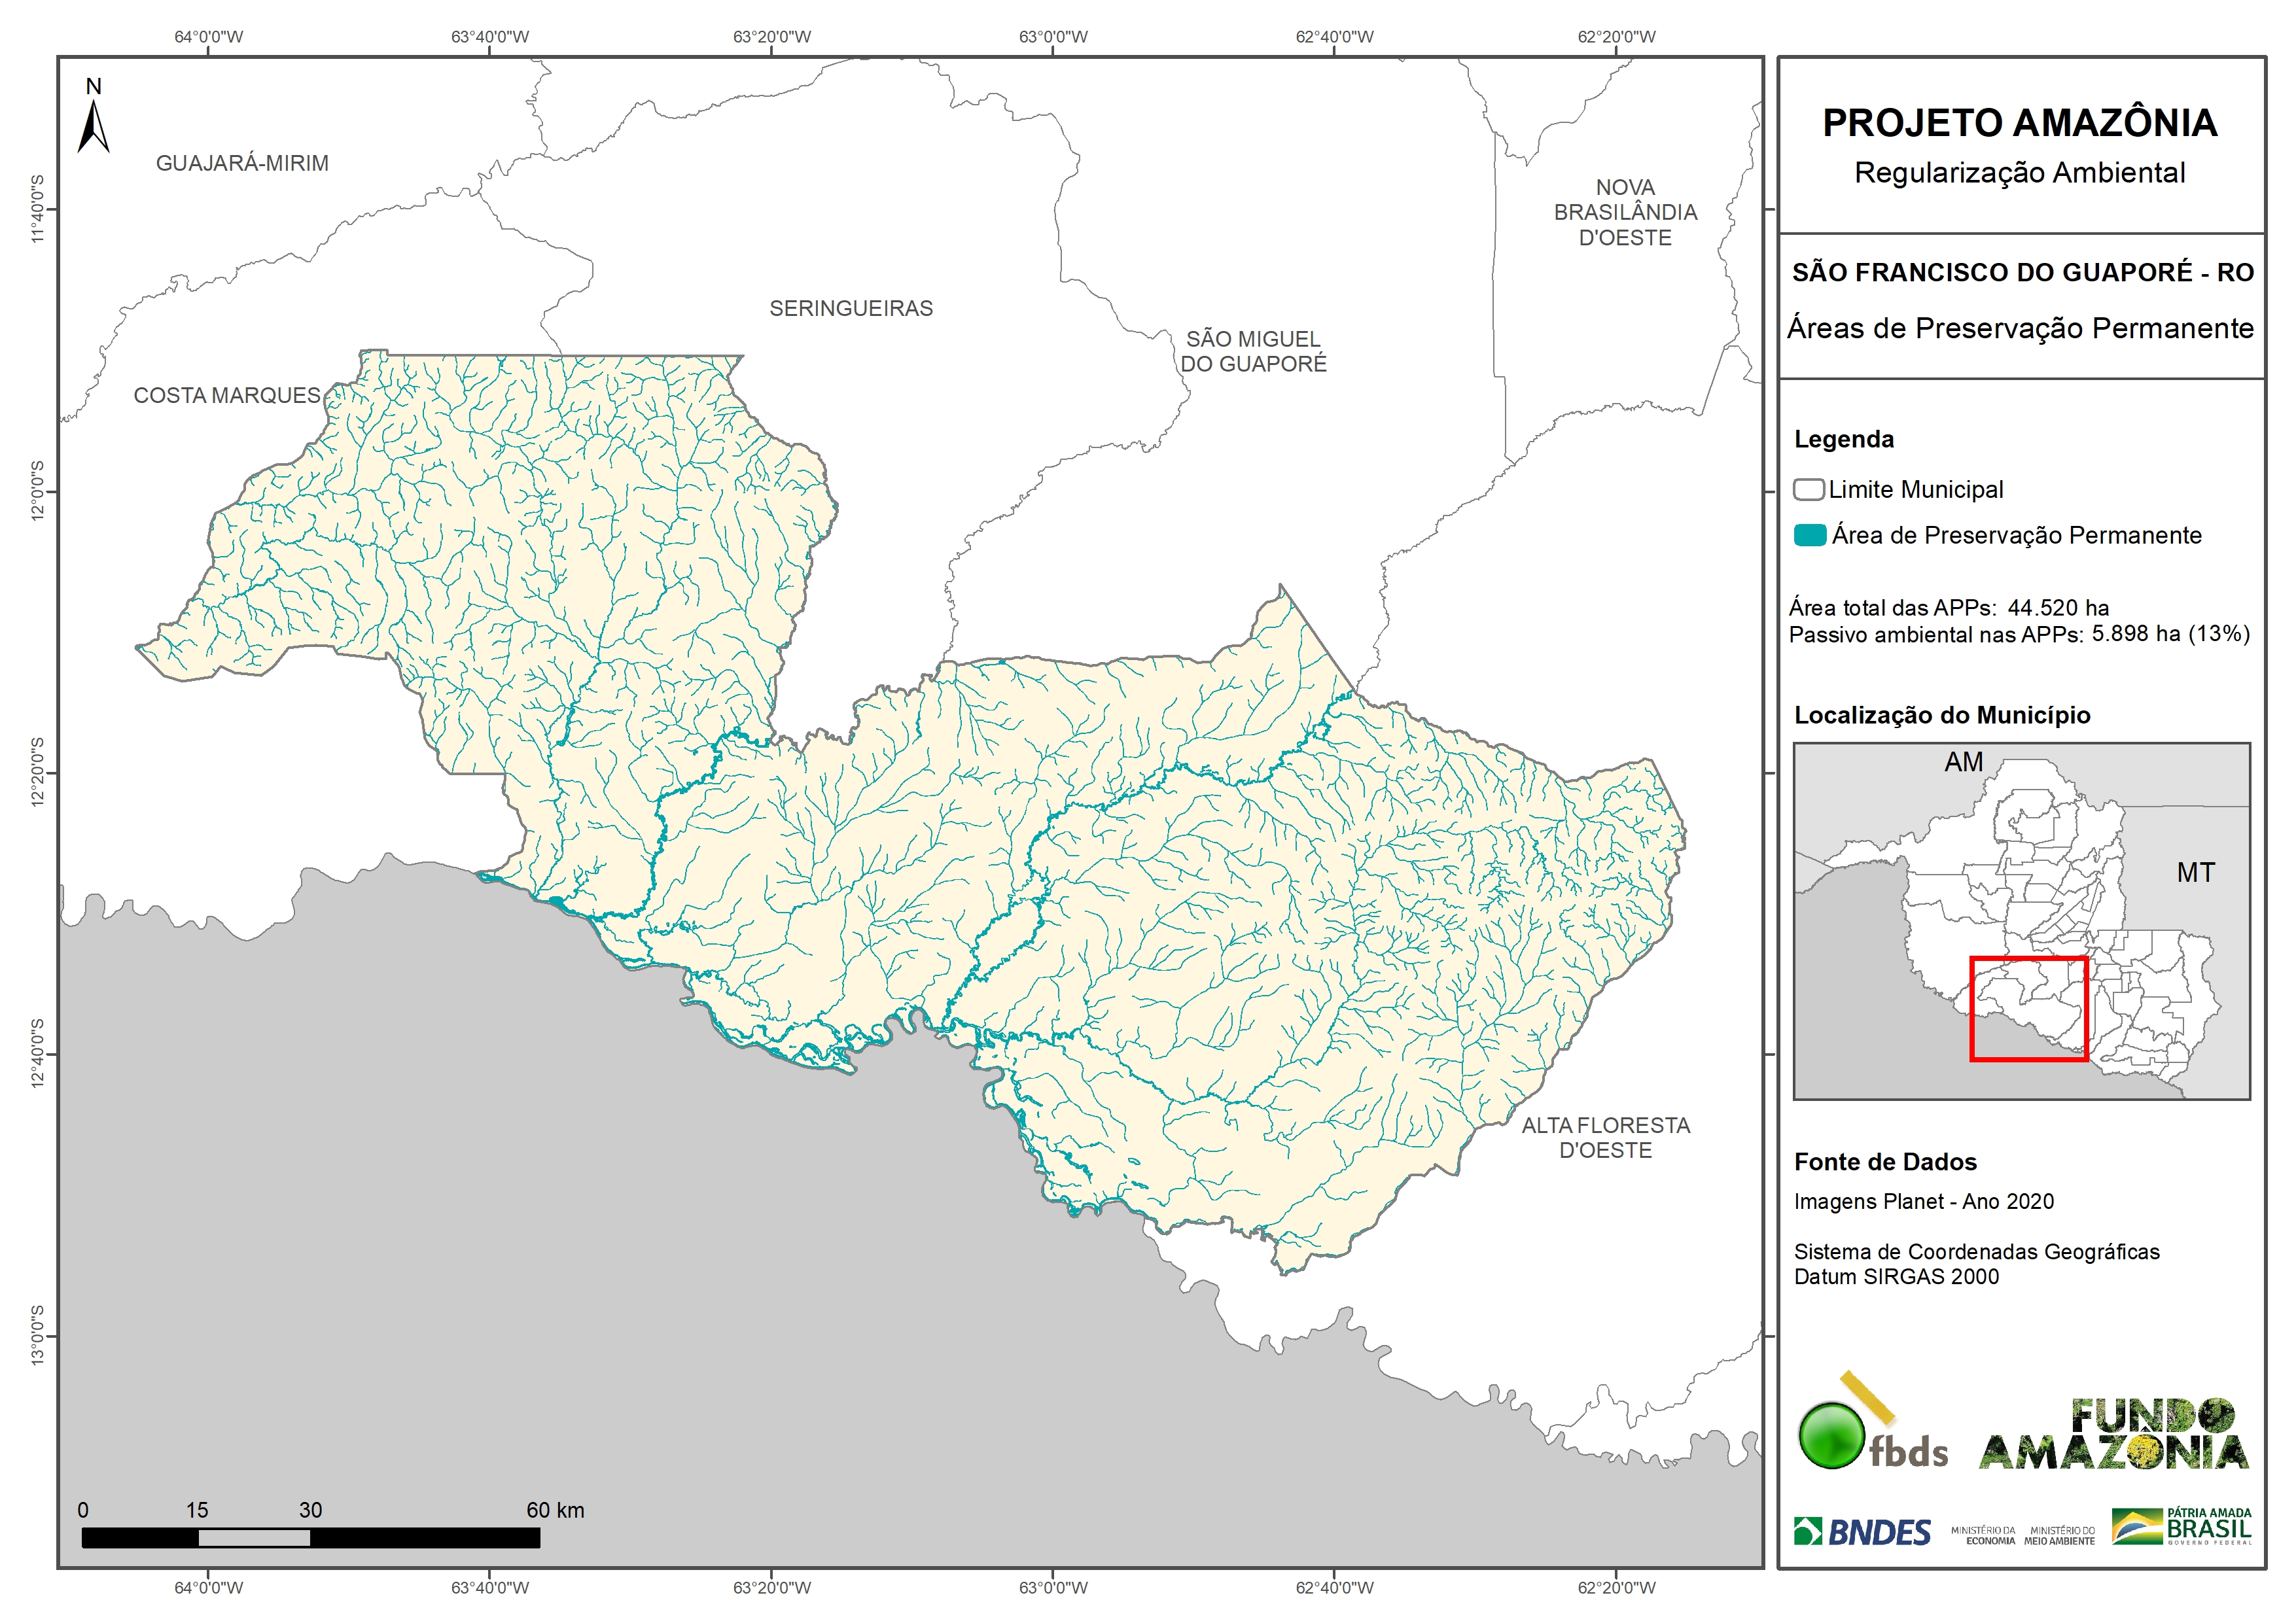This screenshot has width=2296, height=1623.
Task: Click the red rectangle in locator map
Action: tap(2028, 1008)
